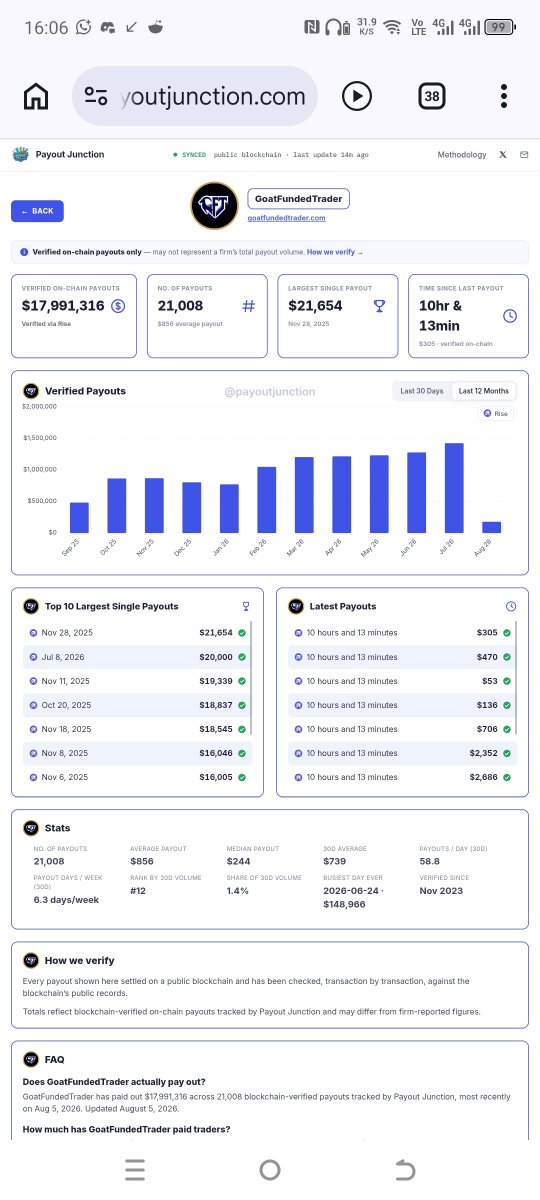The height and width of the screenshot is (1200, 540).
Task: Click green verified check beside $136
Action: (507, 705)
